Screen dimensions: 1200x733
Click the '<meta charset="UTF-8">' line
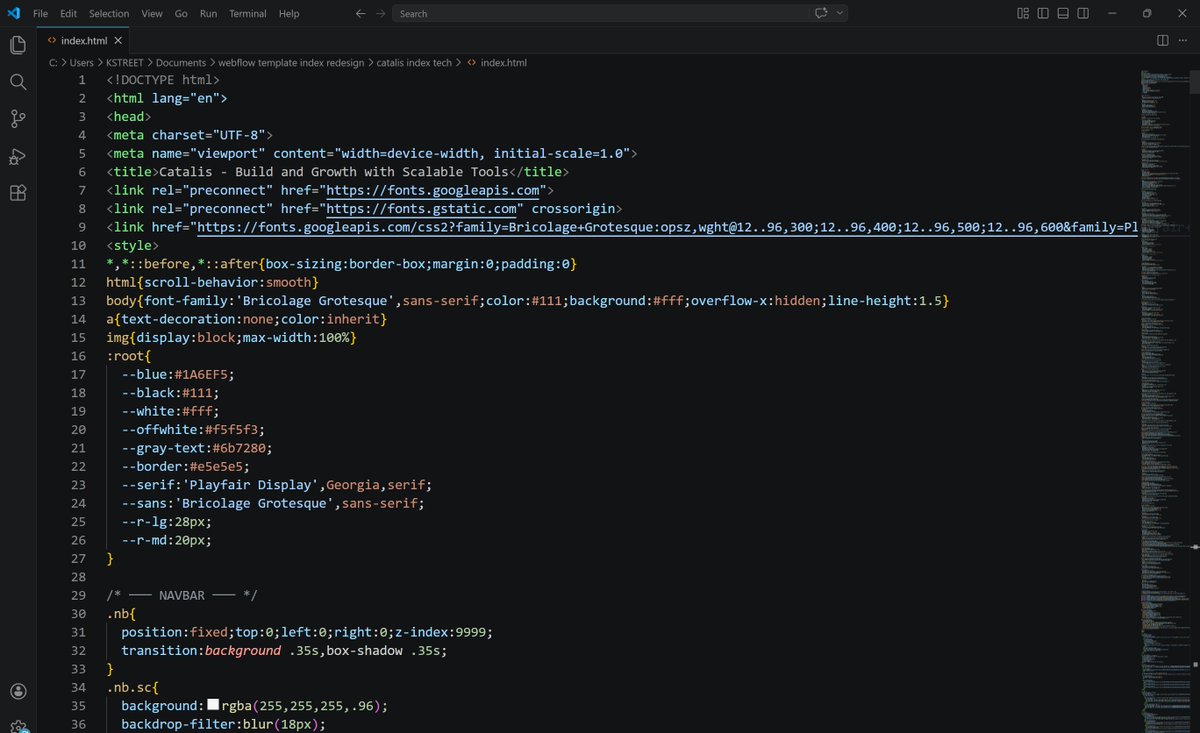(189, 135)
